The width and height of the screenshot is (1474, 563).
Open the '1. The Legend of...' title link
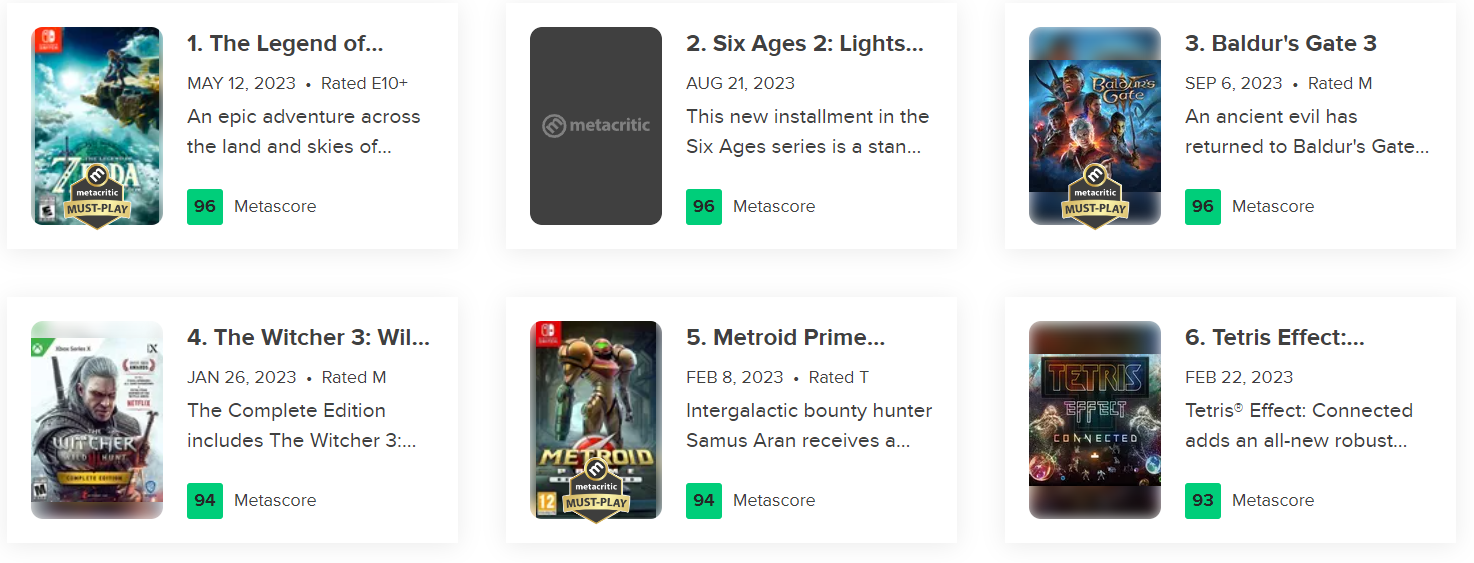pyautogui.click(x=285, y=44)
